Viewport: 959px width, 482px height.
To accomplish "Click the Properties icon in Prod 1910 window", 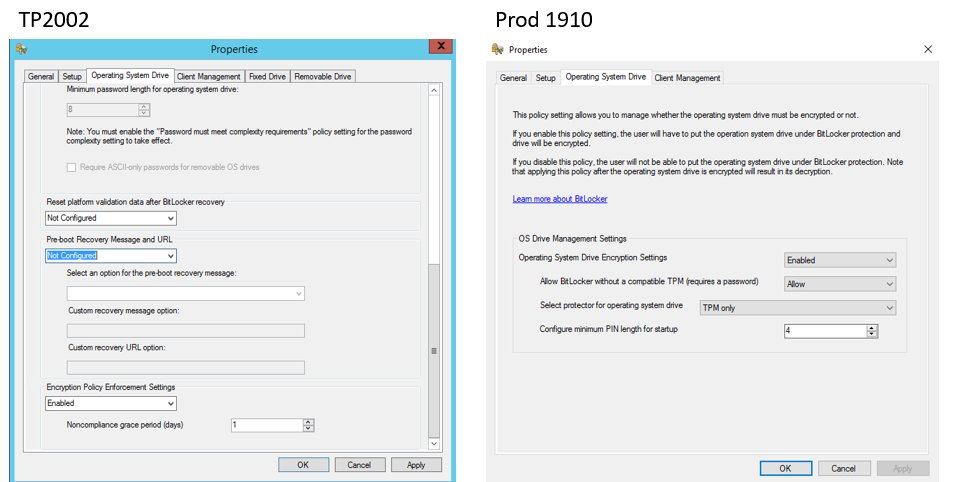I will 498,49.
